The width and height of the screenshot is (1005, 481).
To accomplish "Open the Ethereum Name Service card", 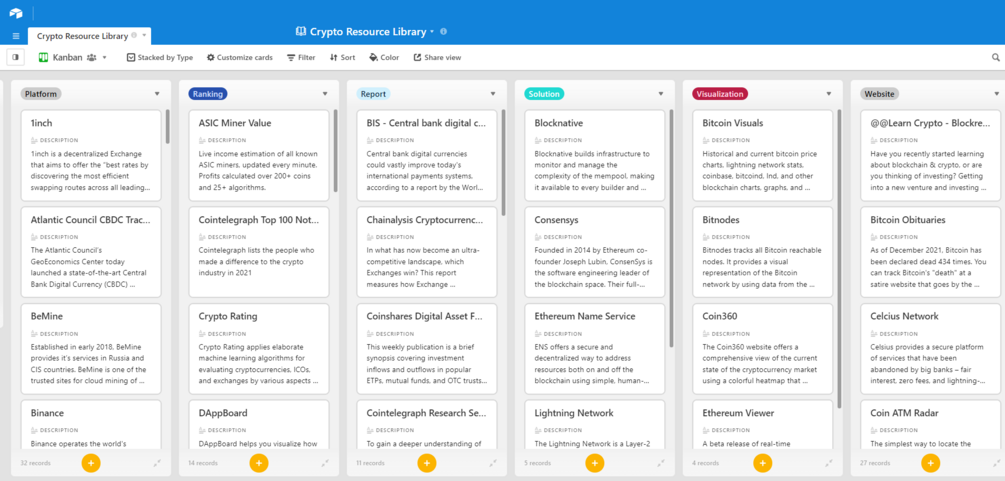I will [594, 349].
